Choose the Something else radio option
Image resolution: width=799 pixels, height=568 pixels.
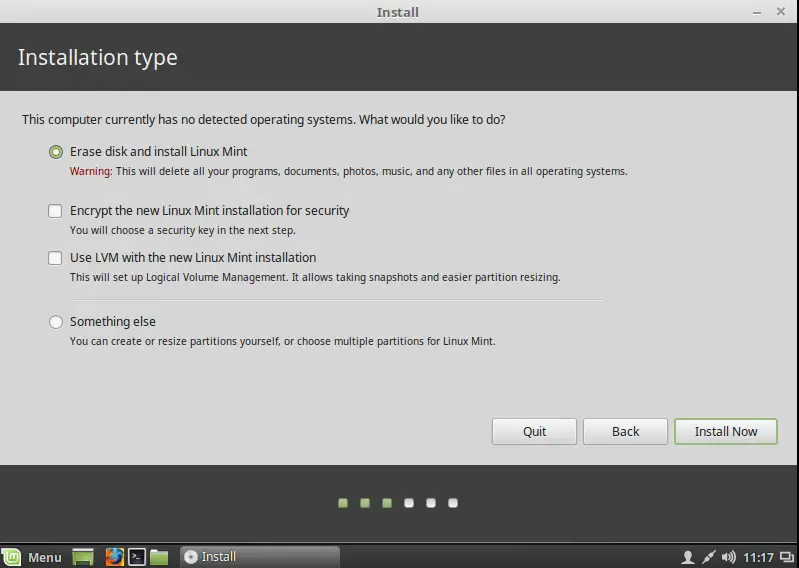(56, 322)
